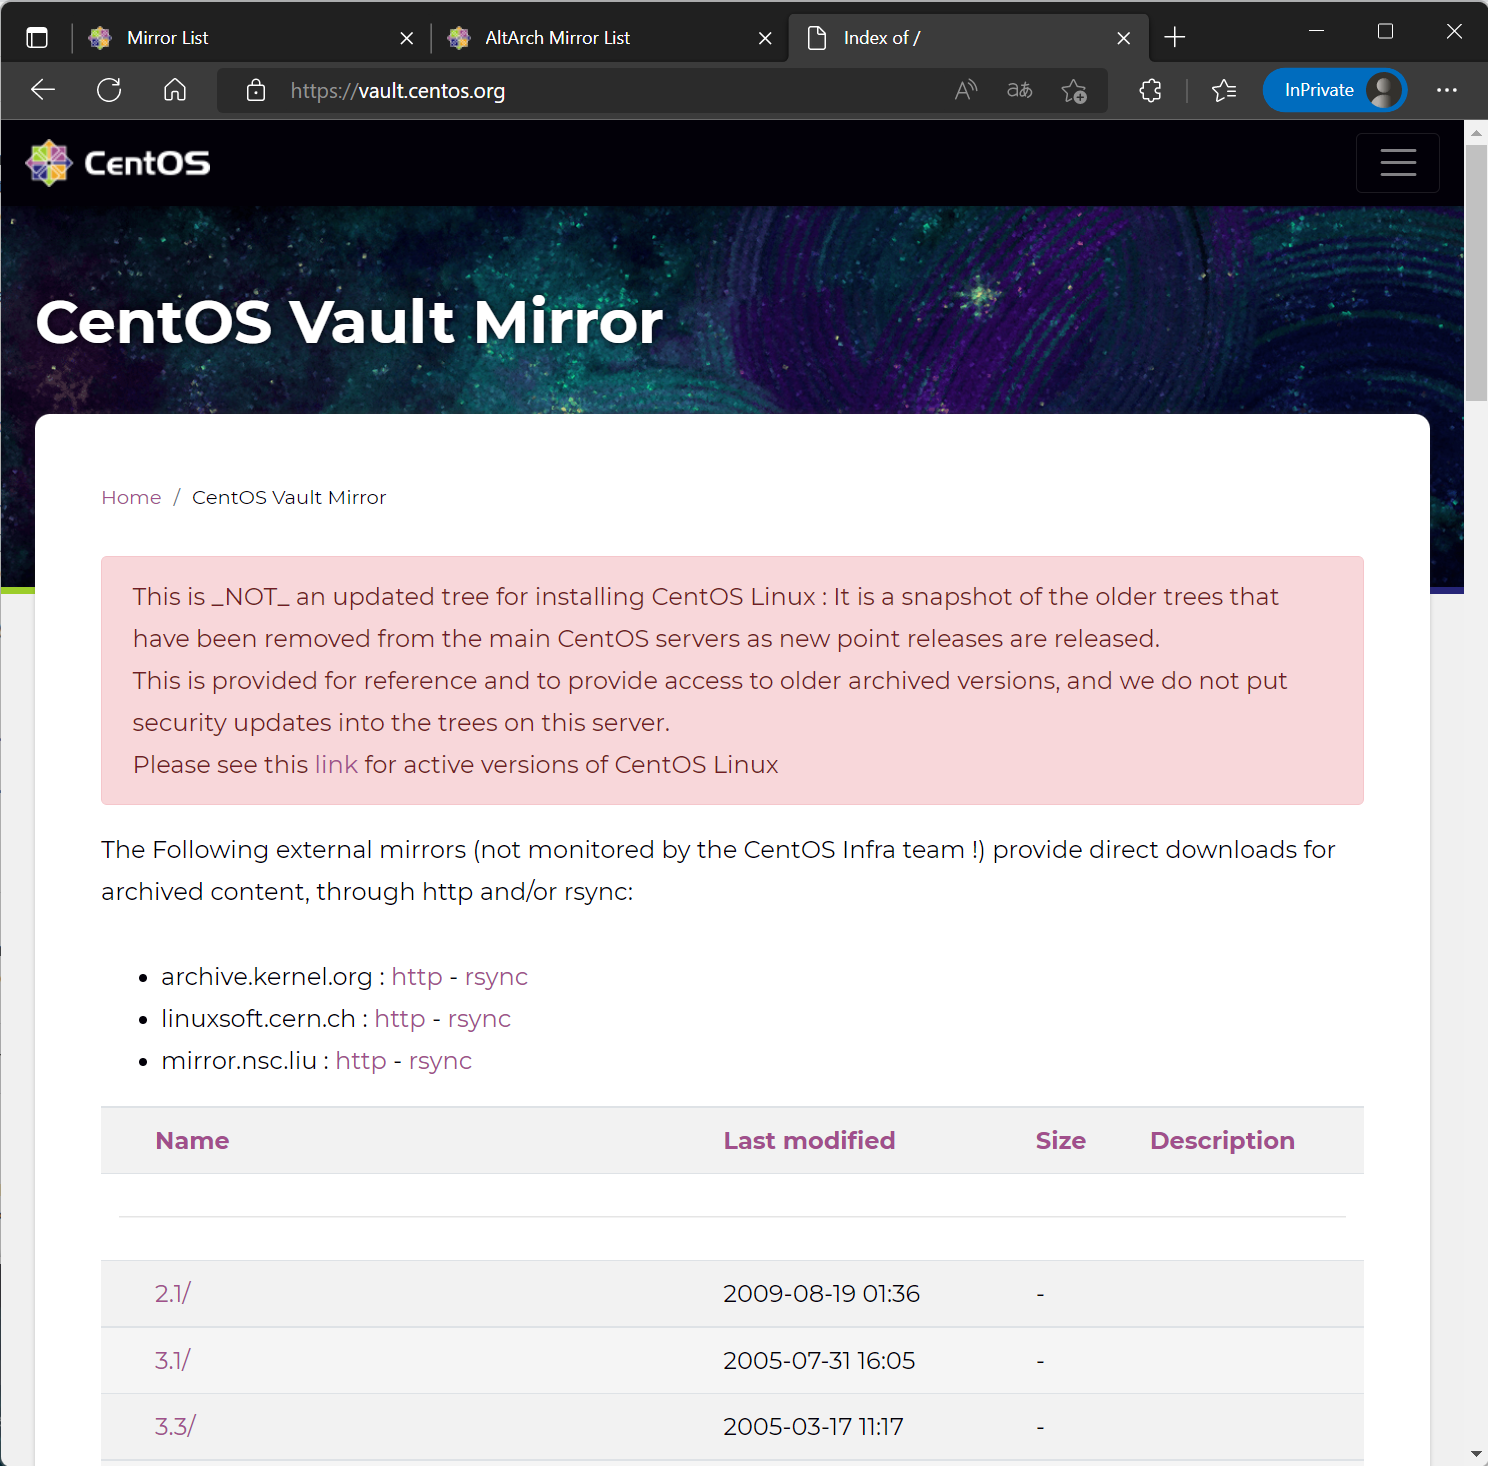The image size is (1488, 1466).
Task: Open the Home breadcrumb link
Action: tap(131, 497)
